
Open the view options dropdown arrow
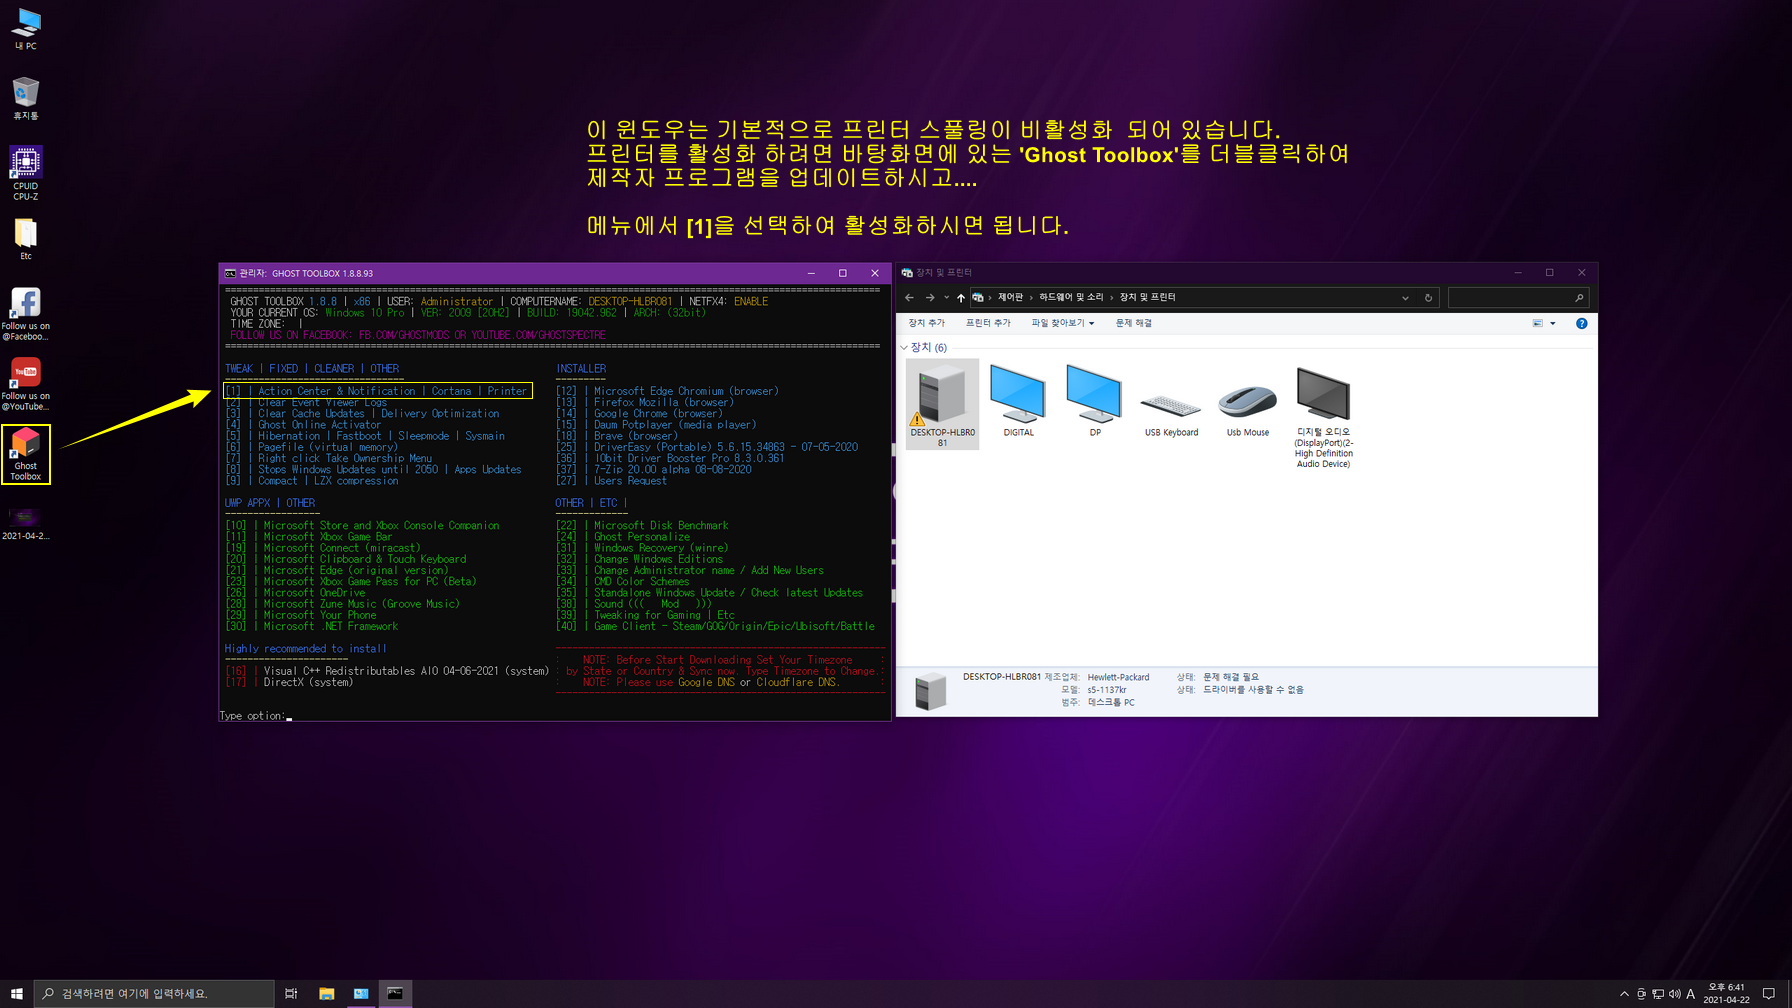(x=1553, y=323)
